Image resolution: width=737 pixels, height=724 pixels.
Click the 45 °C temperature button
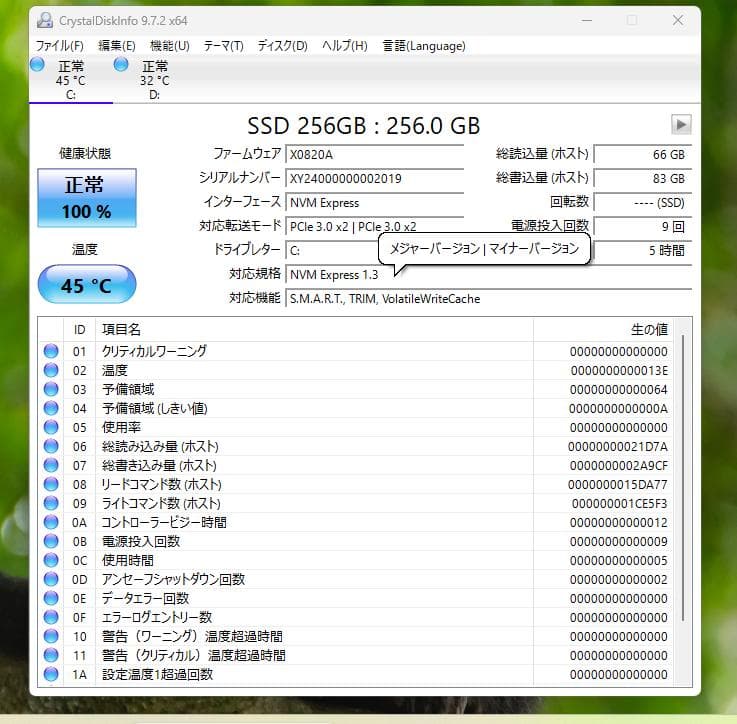[x=87, y=284]
